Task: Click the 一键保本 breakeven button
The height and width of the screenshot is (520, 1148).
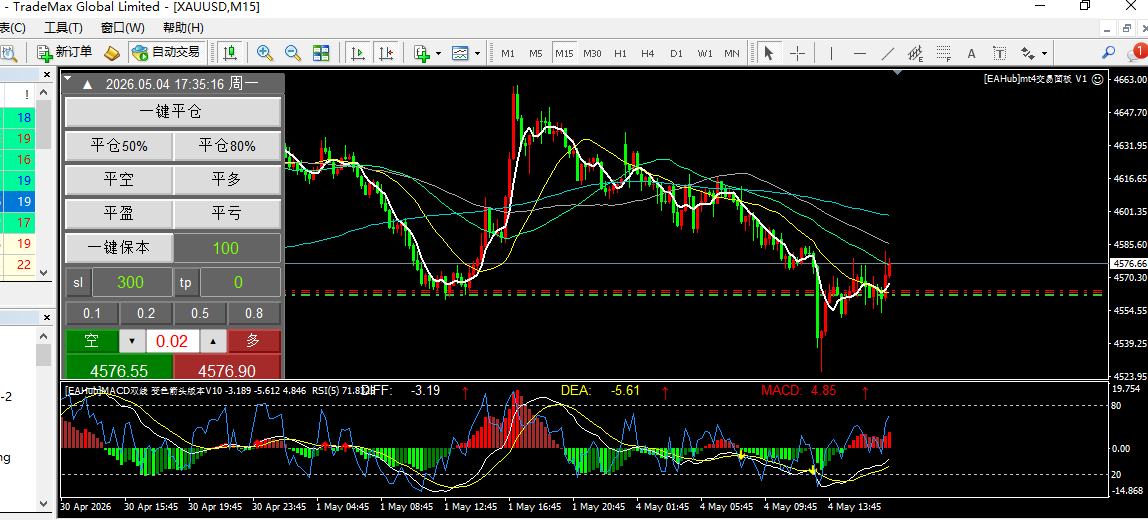Action: [119, 248]
